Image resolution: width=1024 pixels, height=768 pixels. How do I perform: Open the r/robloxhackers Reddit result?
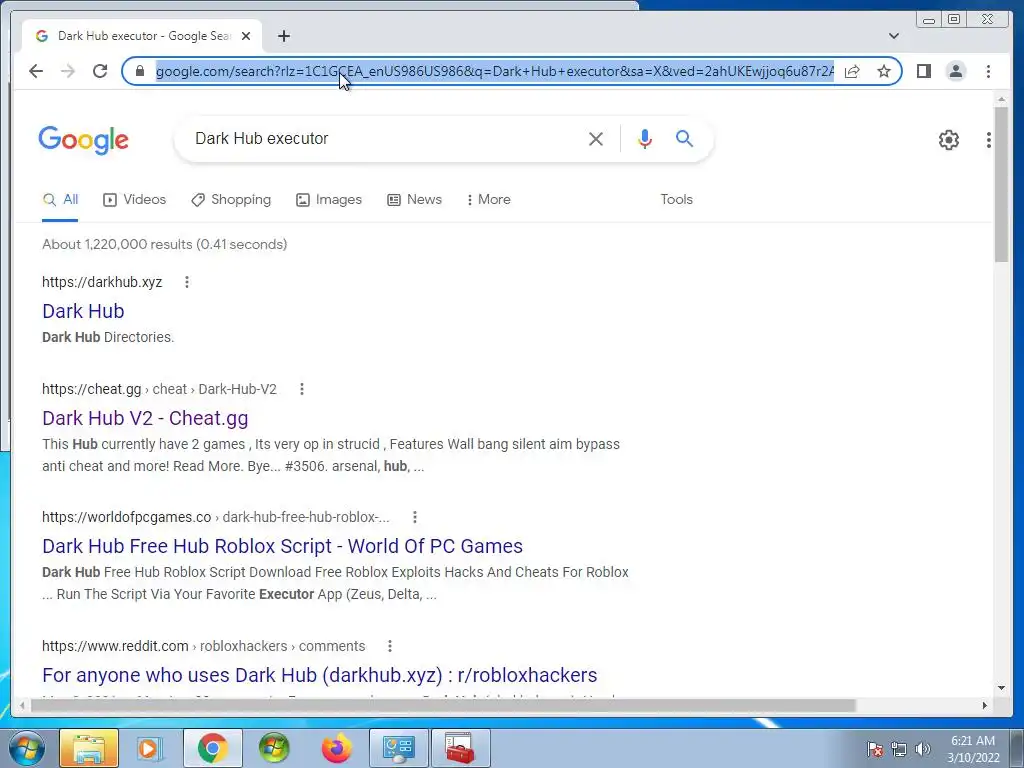pyautogui.click(x=319, y=675)
